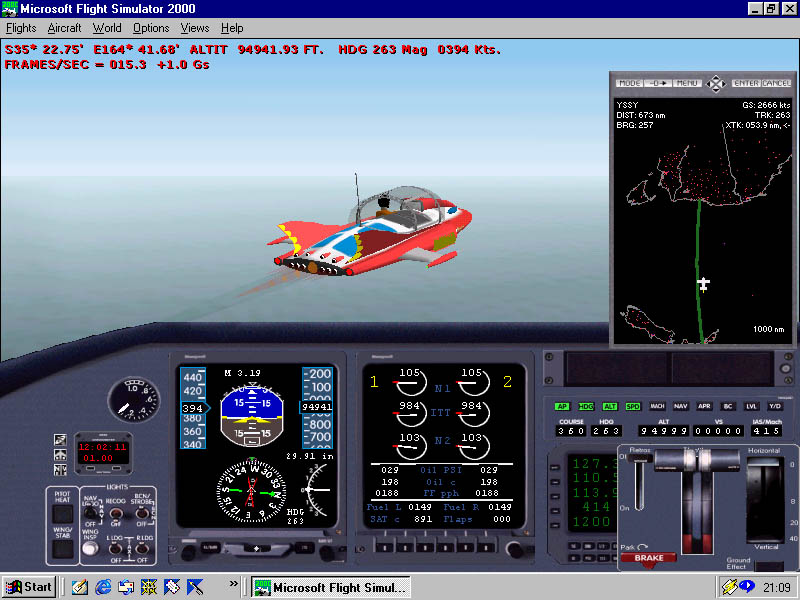Click the Microsoft Flight Simulator taskbar button
This screenshot has width=800, height=600.
(331, 587)
